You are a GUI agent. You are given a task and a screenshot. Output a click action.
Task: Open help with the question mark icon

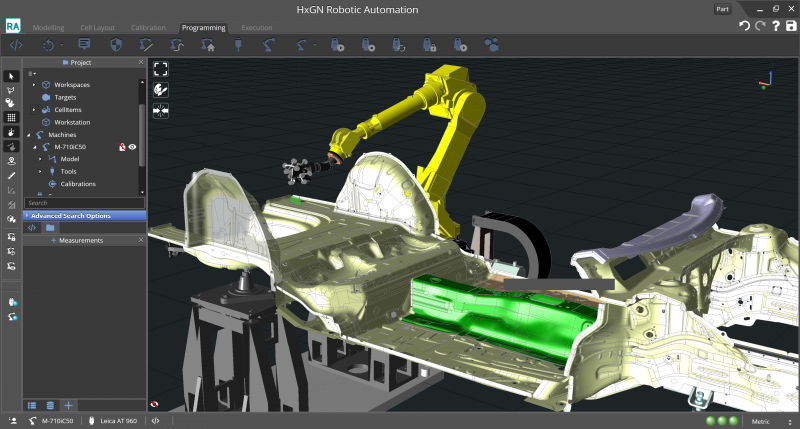point(776,25)
